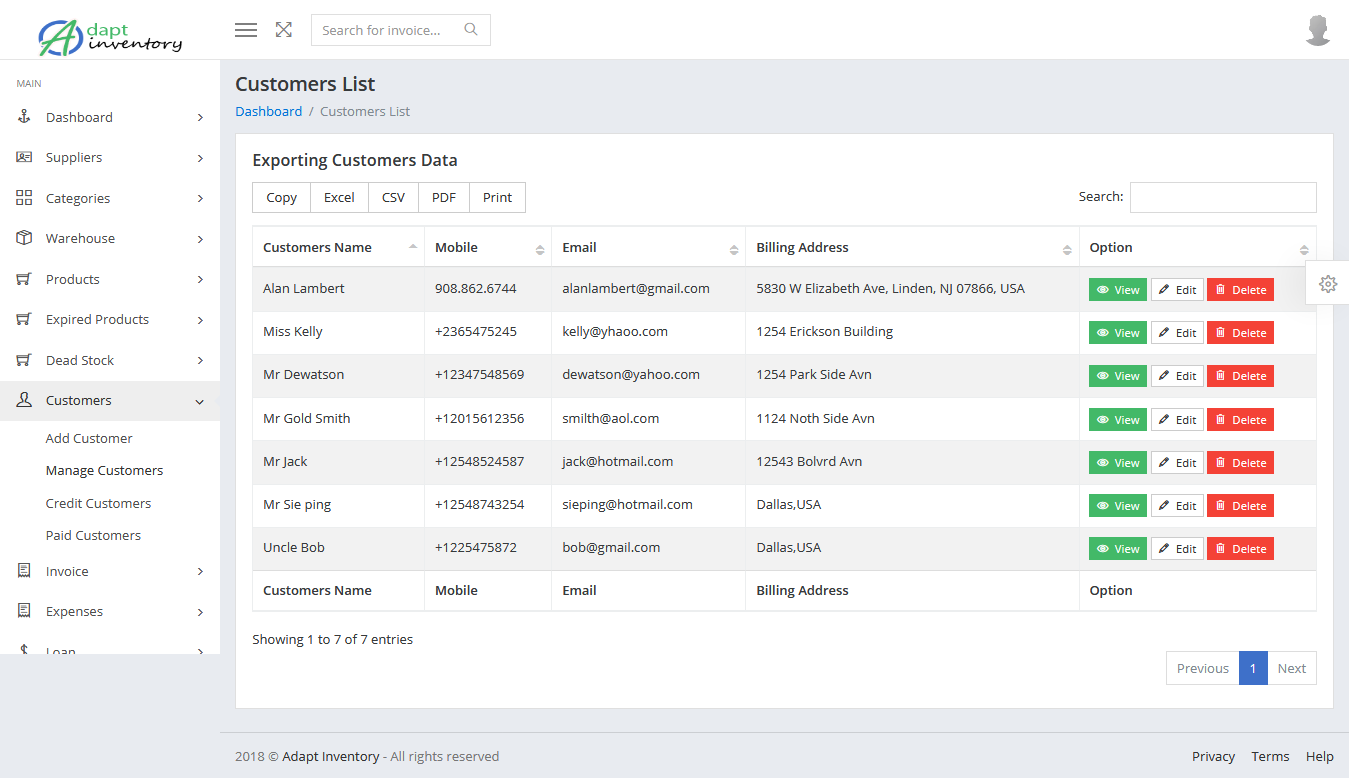The height and width of the screenshot is (778, 1349).
Task: View Mr Jack customer details
Action: click(x=1117, y=463)
